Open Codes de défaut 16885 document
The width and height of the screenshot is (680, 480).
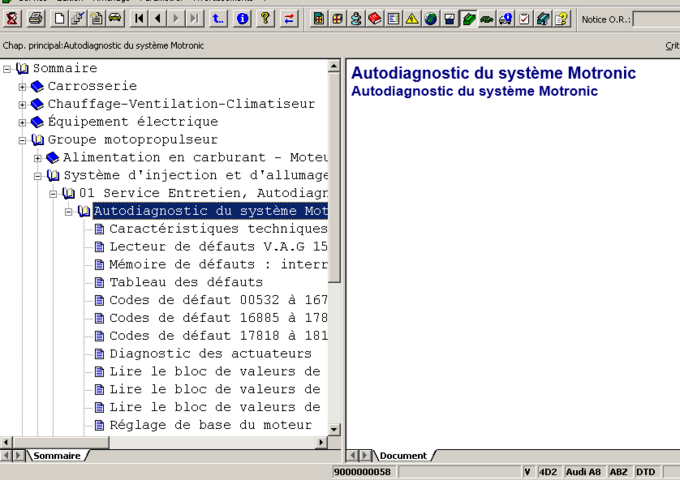point(218,318)
